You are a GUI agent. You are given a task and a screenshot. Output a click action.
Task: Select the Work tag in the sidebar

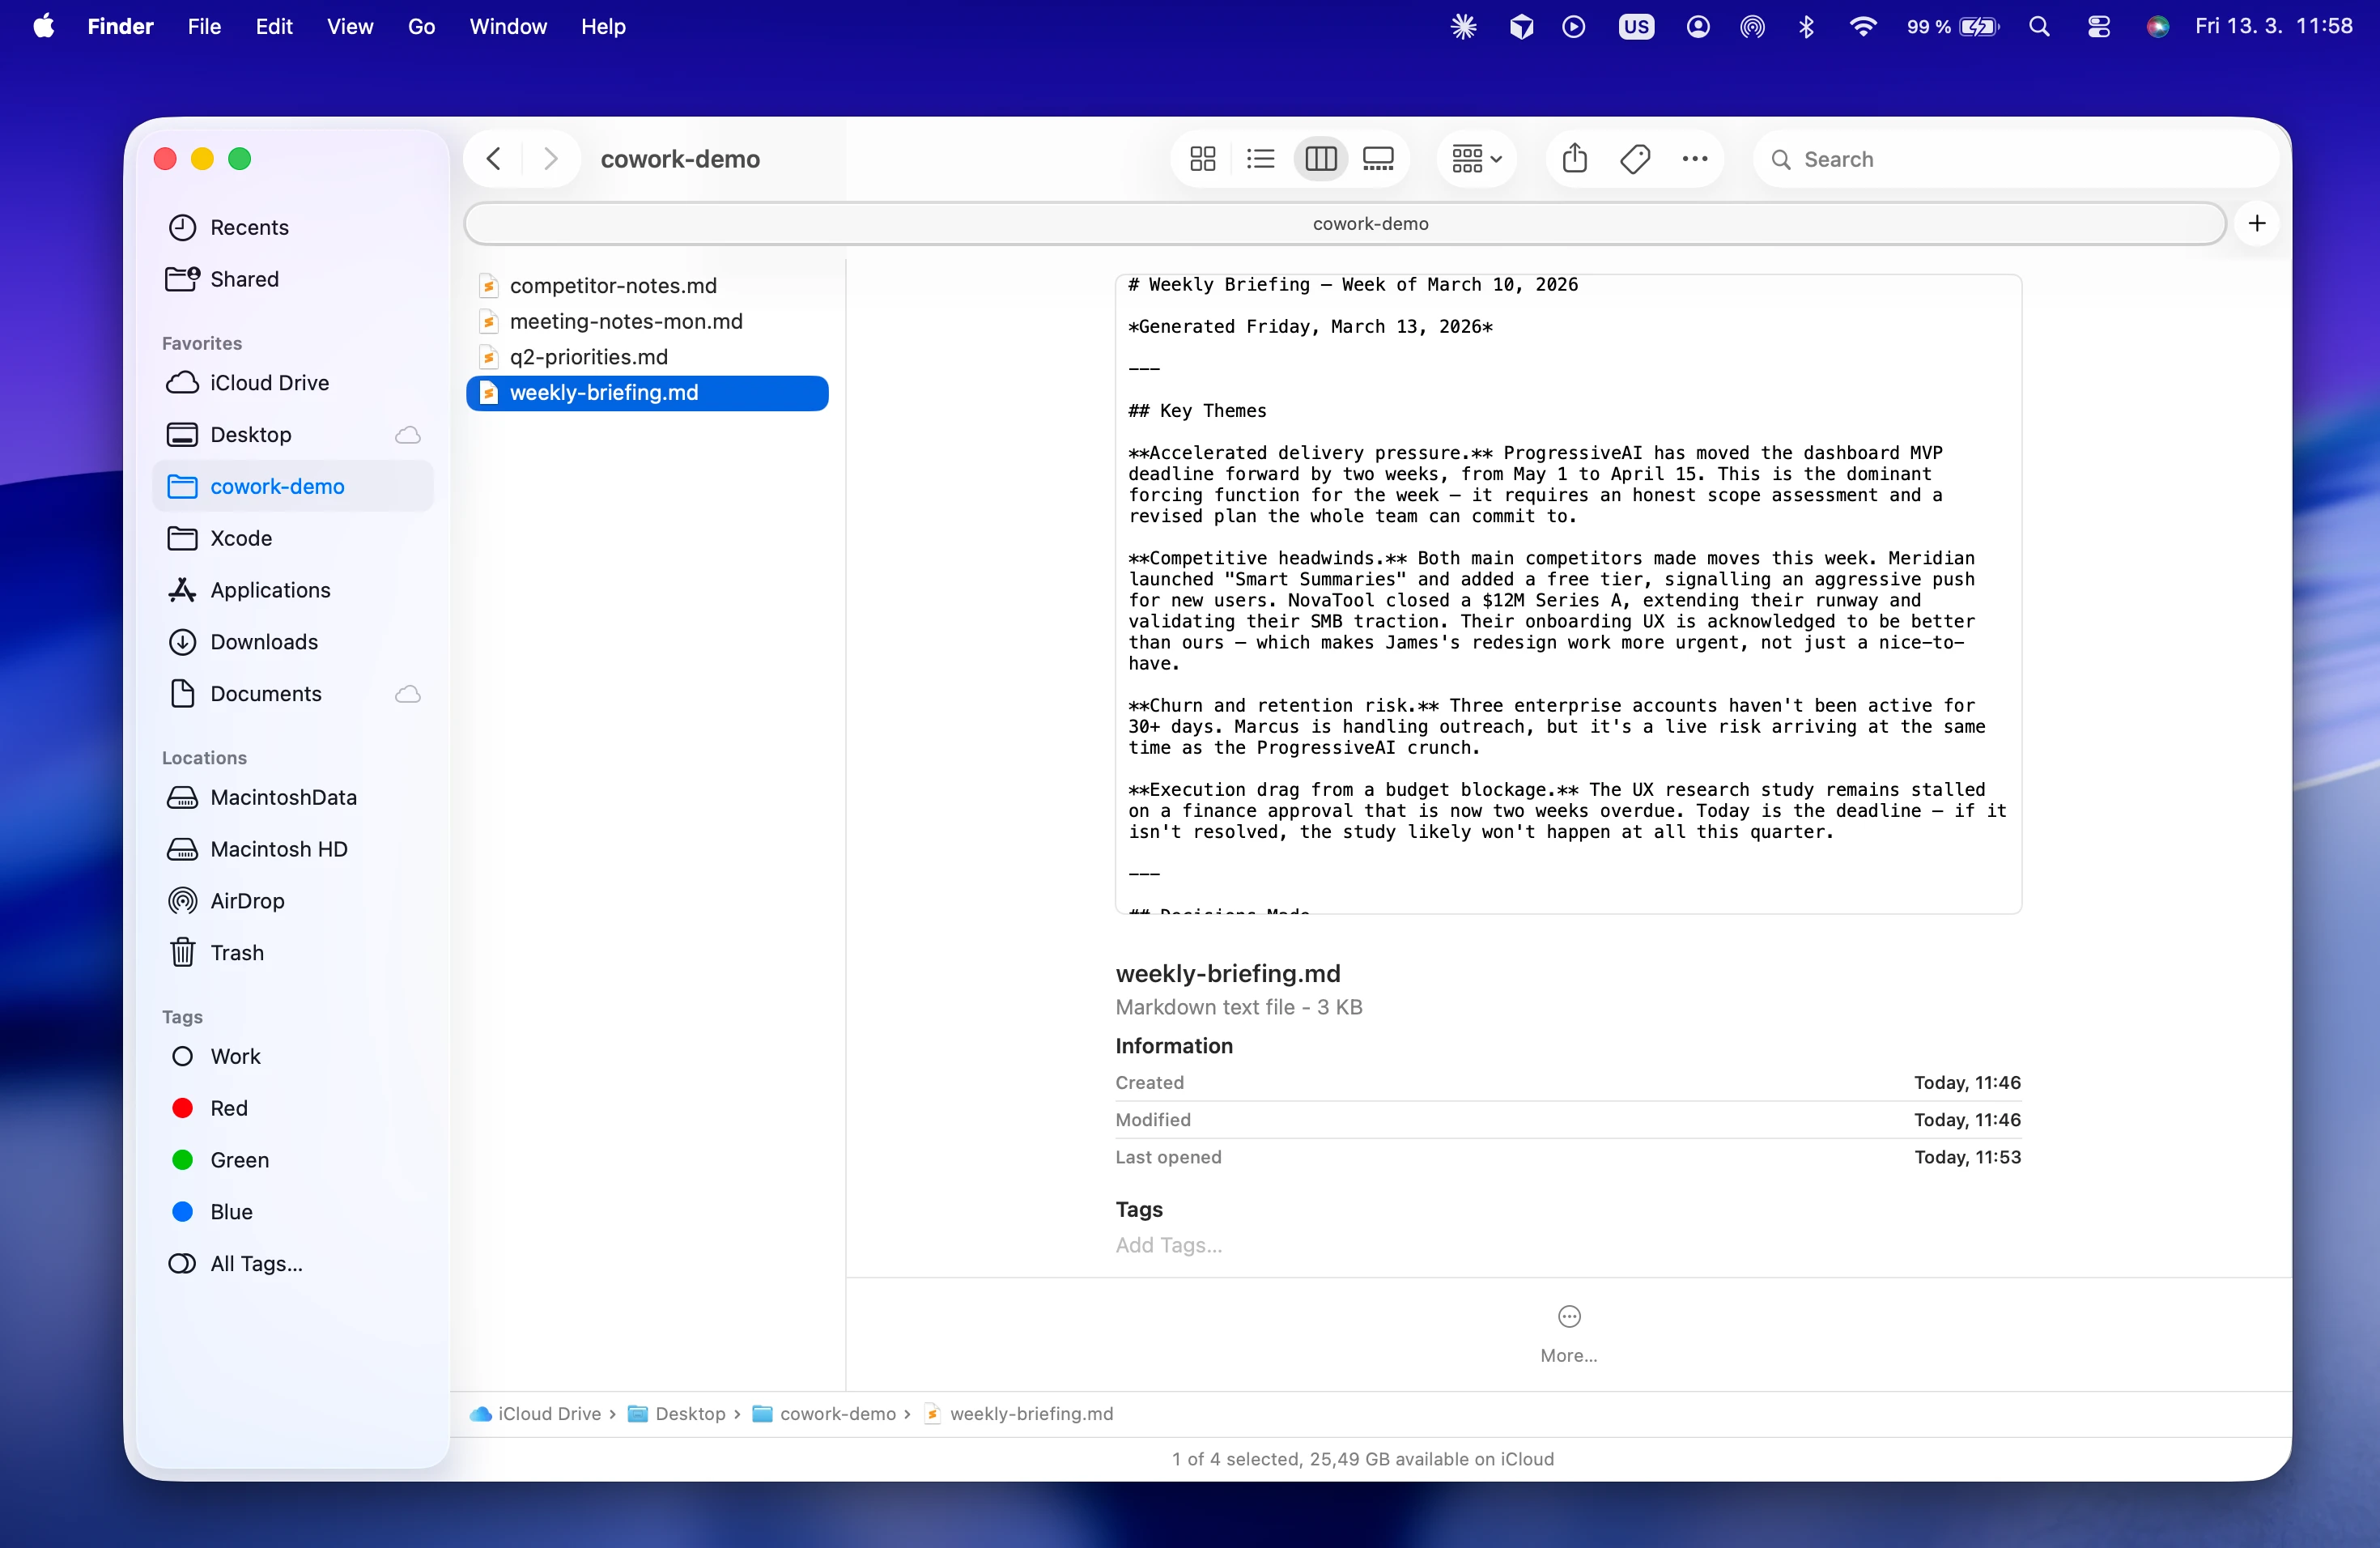pos(236,1056)
